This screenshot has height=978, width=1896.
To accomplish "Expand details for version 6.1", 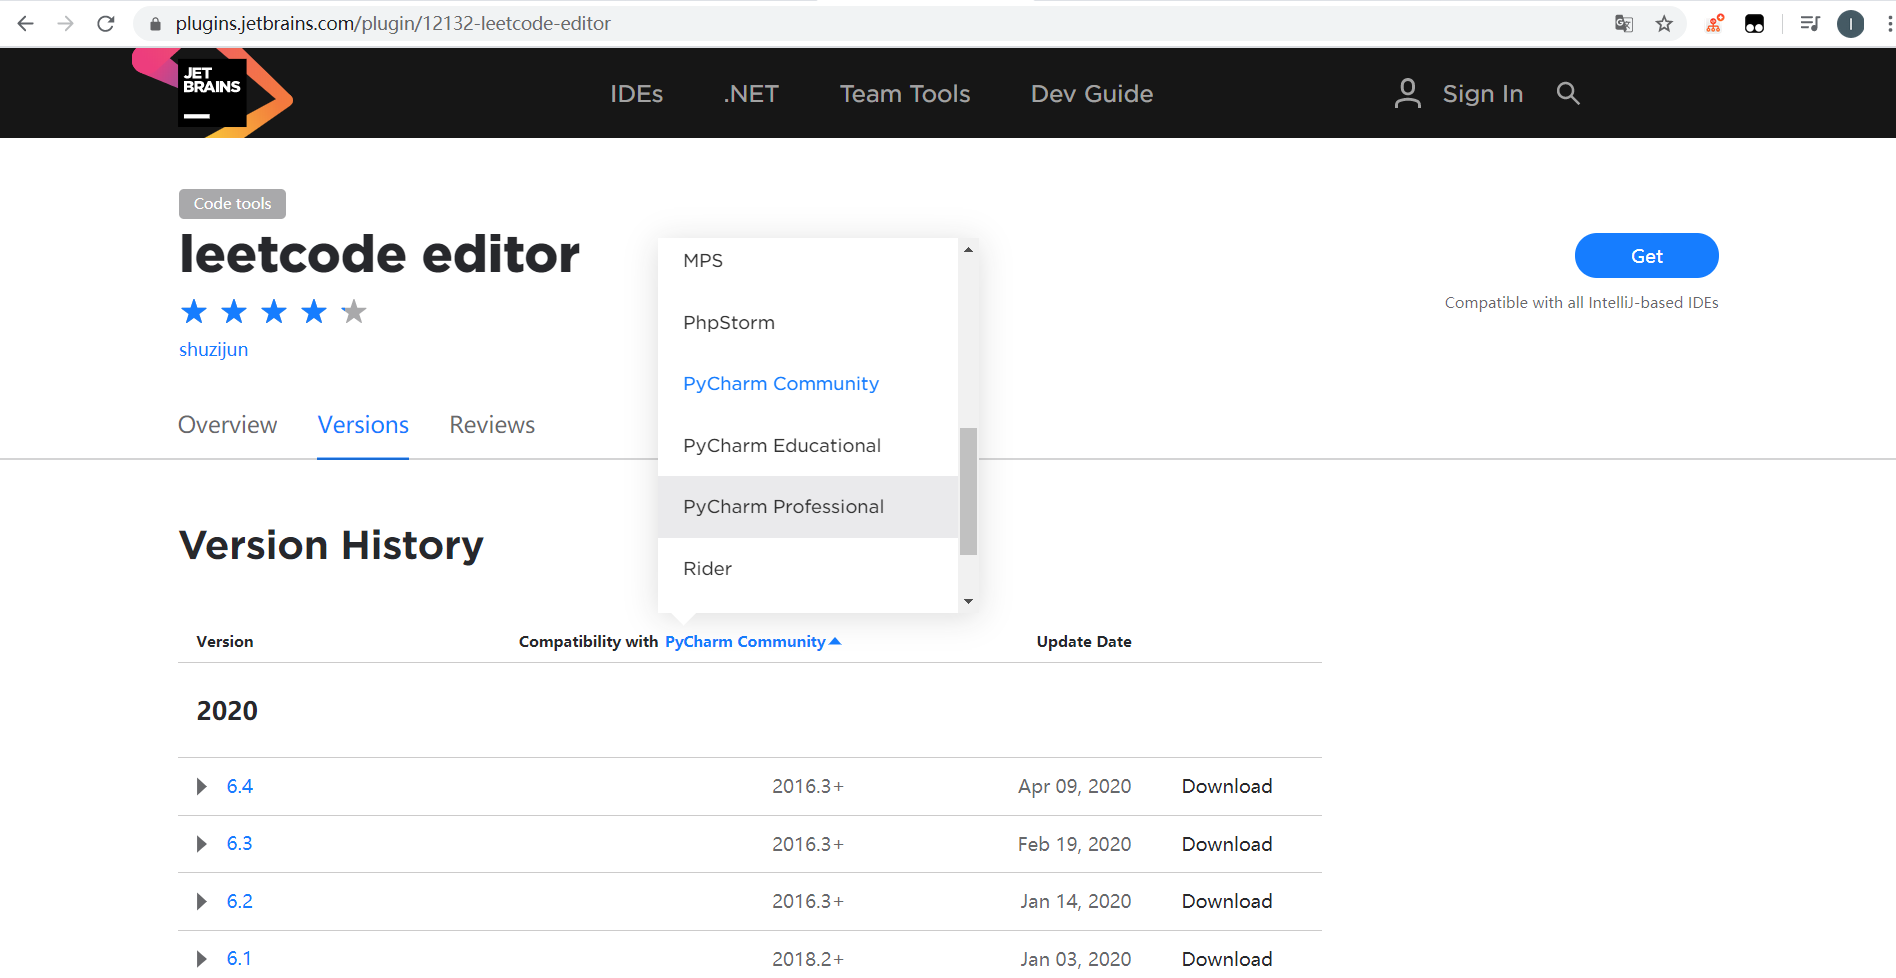I will click(x=202, y=959).
